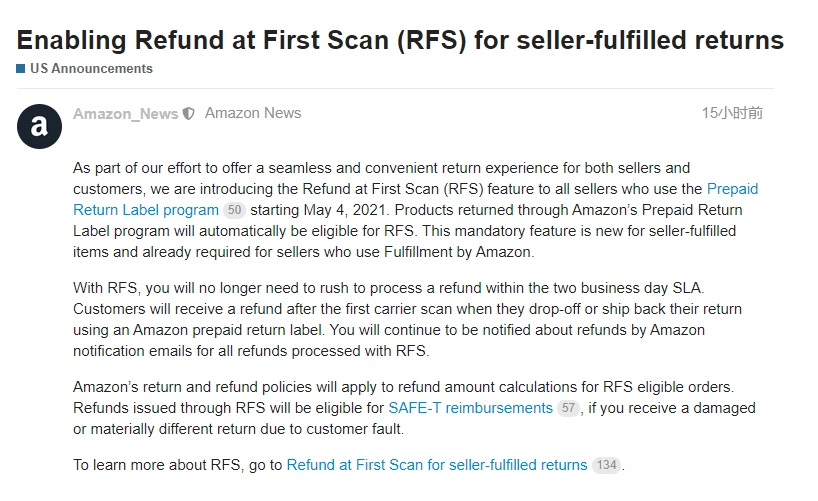The width and height of the screenshot is (818, 501).
Task: Click the Enabling Refund at First Scan title
Action: pos(400,40)
